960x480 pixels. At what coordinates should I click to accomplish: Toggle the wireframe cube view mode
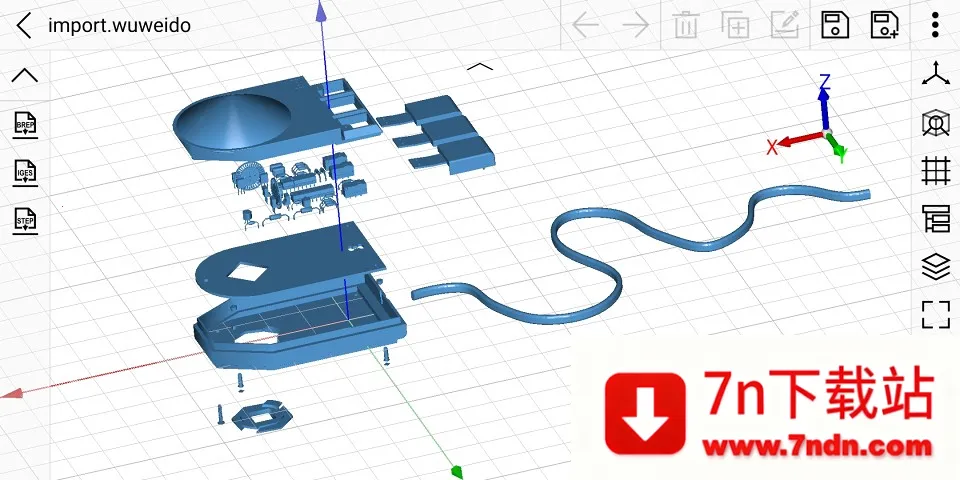tap(935, 123)
